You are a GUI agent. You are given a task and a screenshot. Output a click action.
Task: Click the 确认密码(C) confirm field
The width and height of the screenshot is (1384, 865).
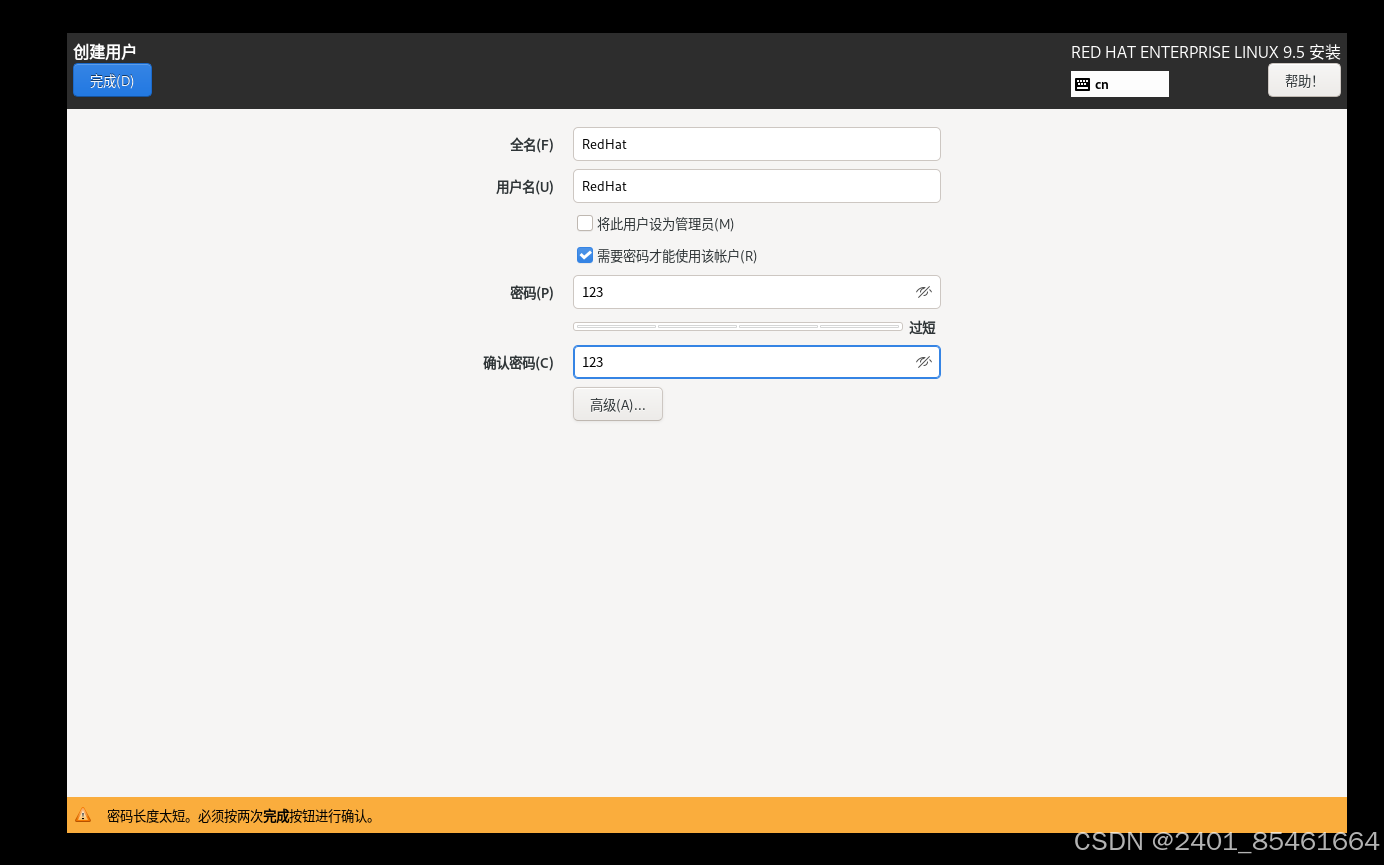(x=756, y=362)
